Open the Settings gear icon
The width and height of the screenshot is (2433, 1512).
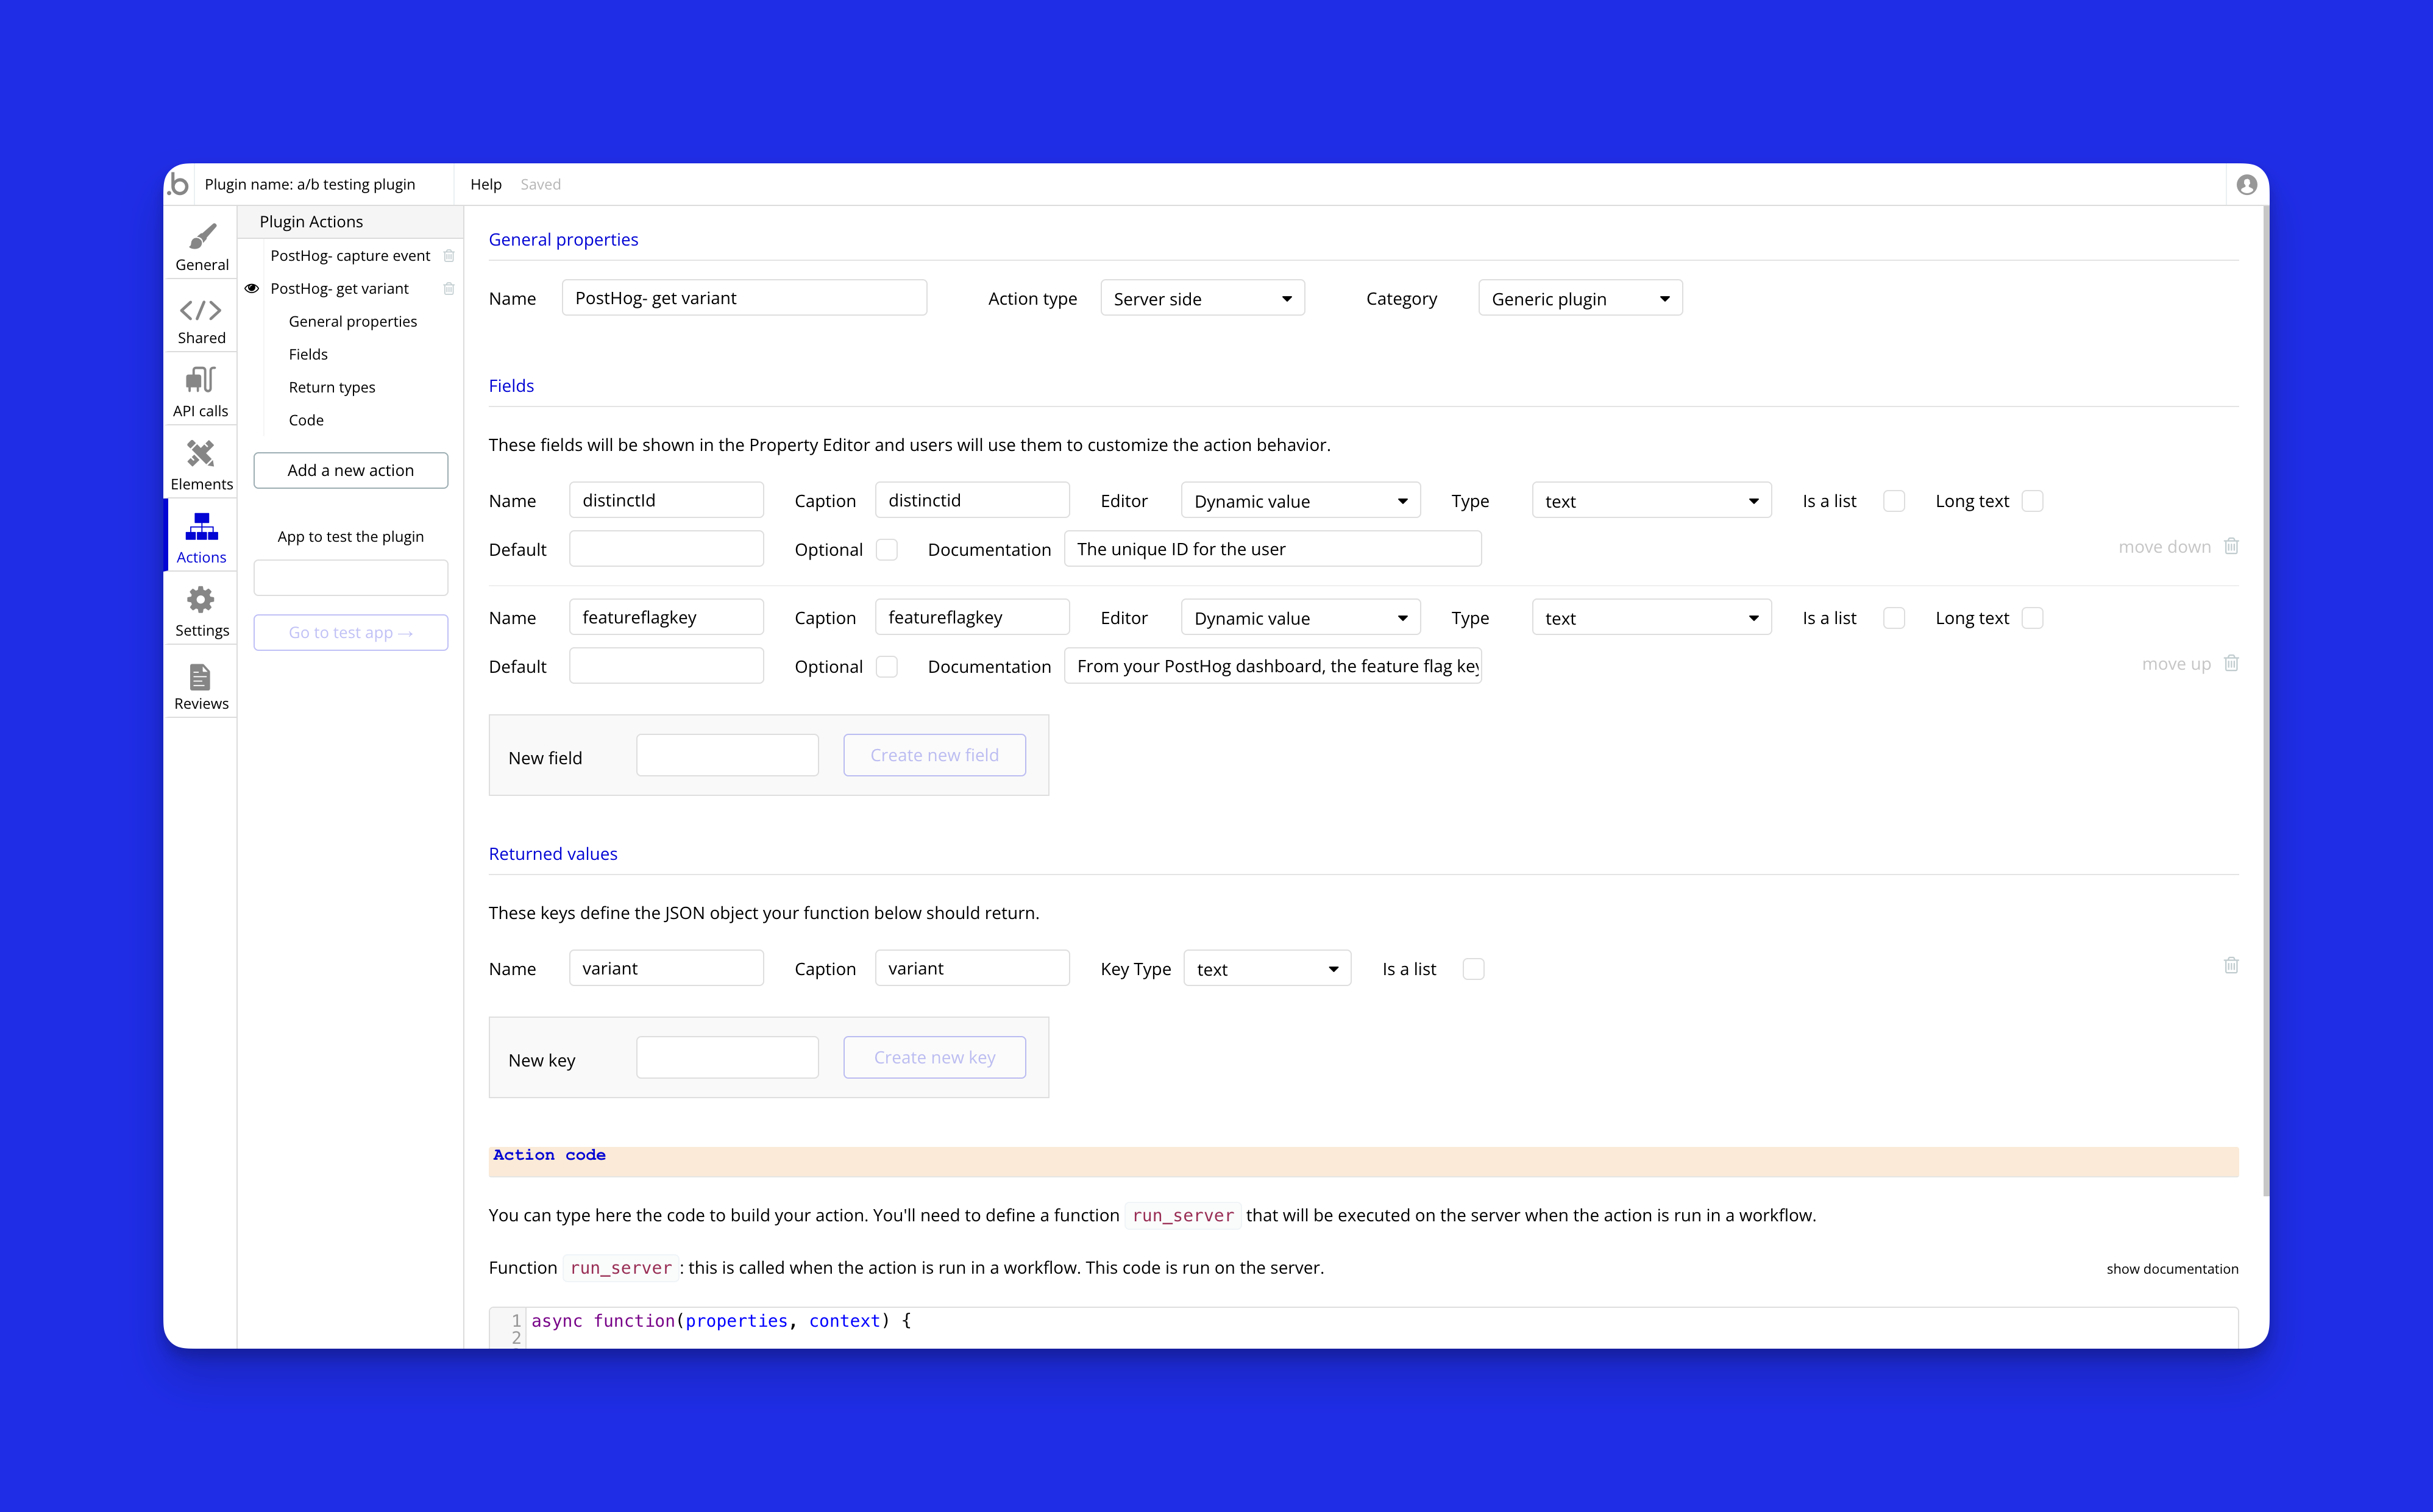[x=201, y=600]
